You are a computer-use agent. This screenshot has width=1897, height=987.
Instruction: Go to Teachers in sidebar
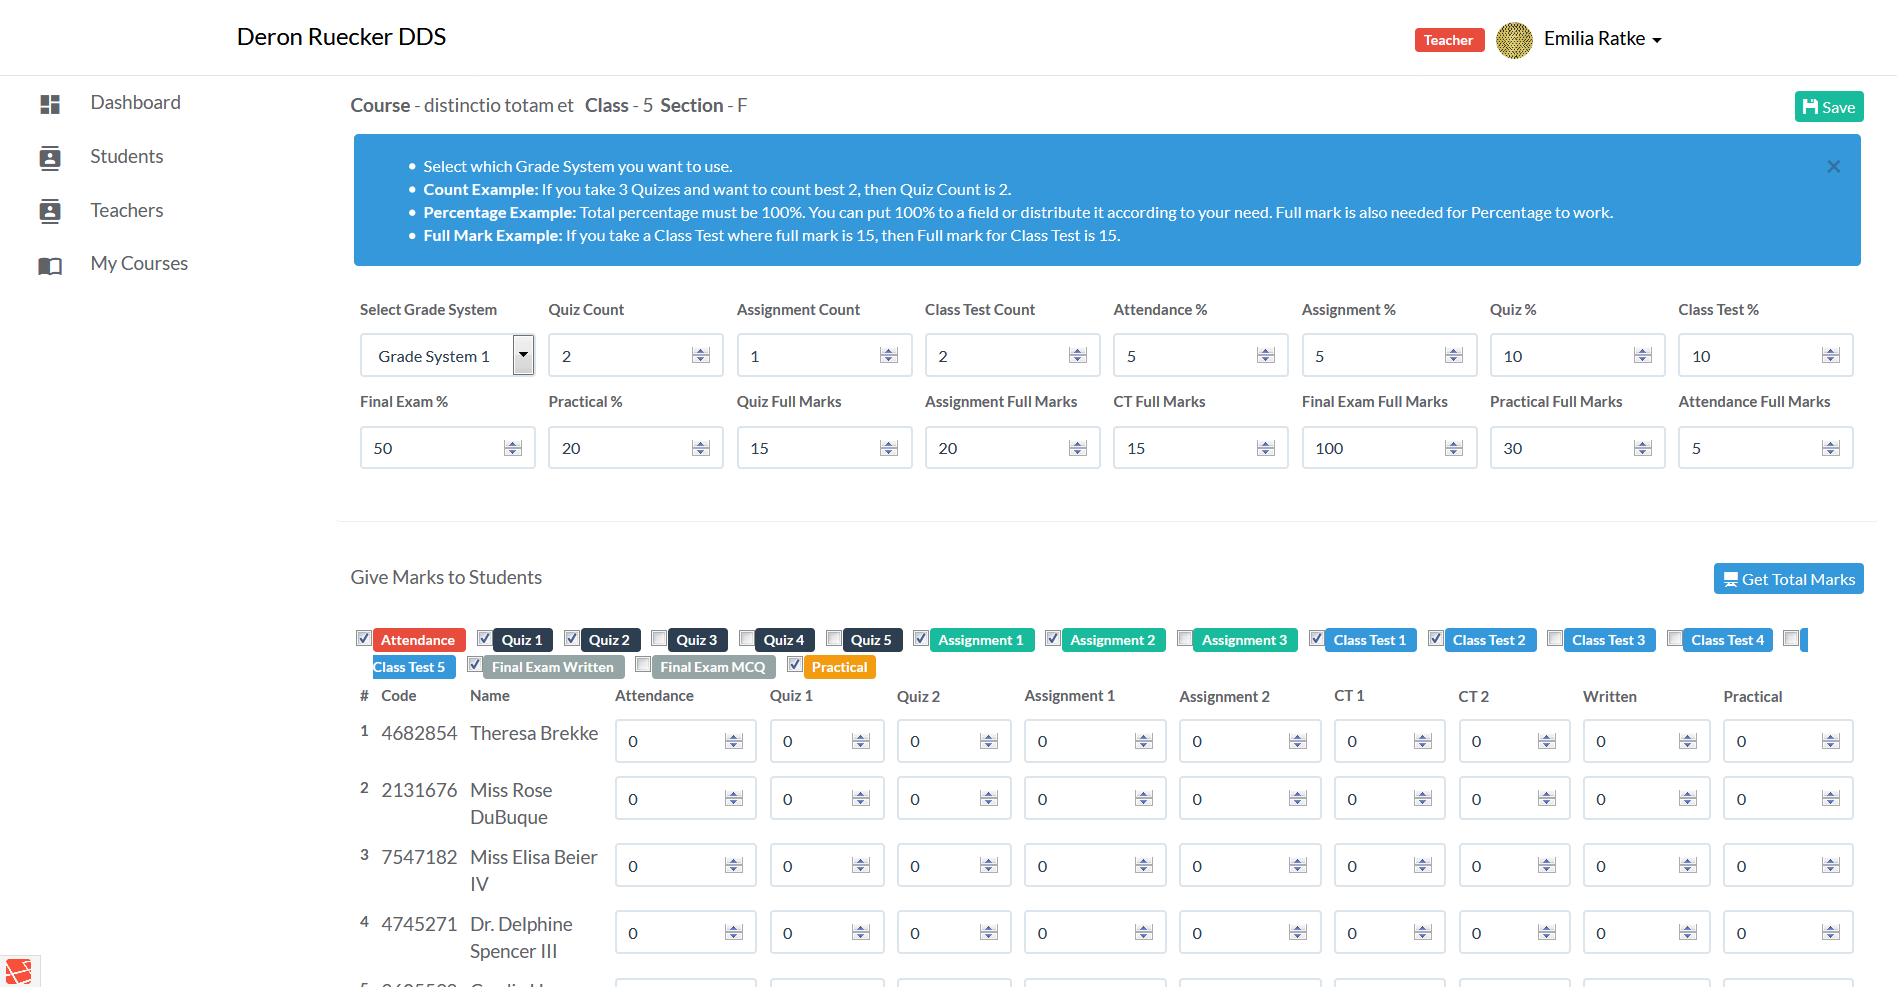coord(126,211)
